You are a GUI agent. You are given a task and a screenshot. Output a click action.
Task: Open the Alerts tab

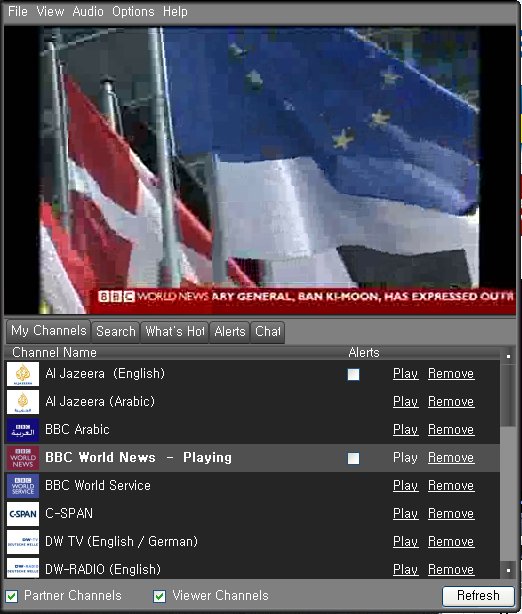coord(229,332)
